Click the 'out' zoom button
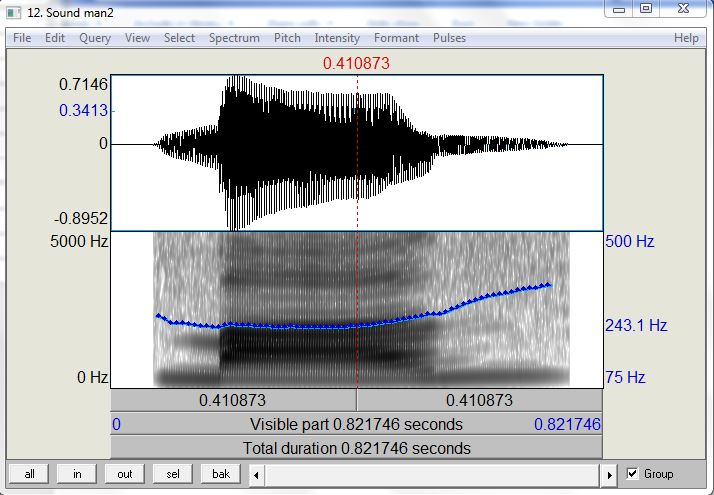The image size is (714, 495). pyautogui.click(x=125, y=474)
